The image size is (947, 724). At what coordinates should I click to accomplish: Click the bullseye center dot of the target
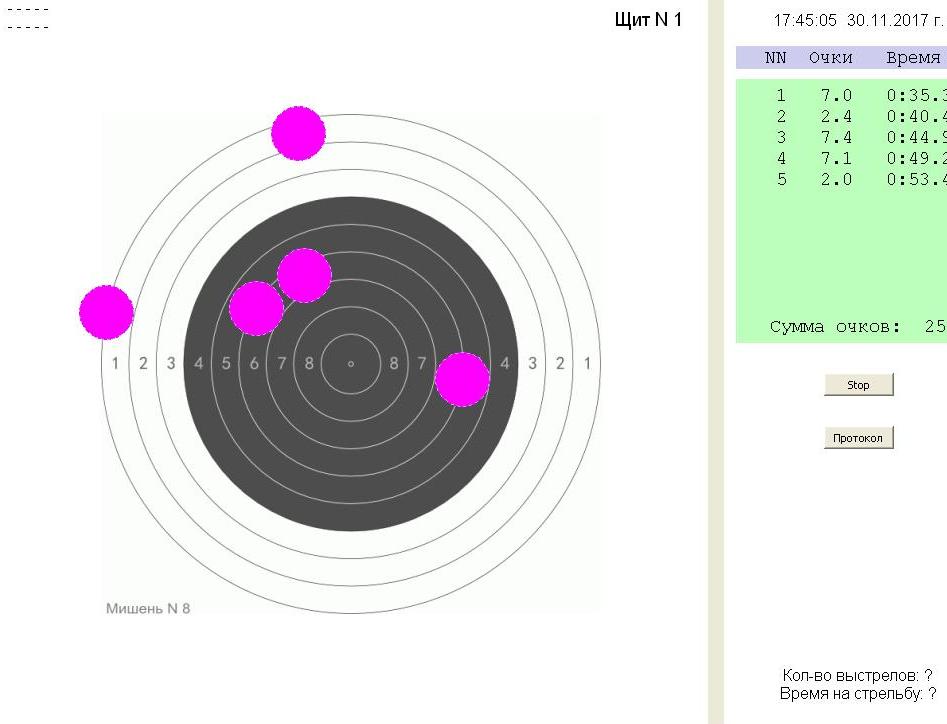pyautogui.click(x=351, y=363)
